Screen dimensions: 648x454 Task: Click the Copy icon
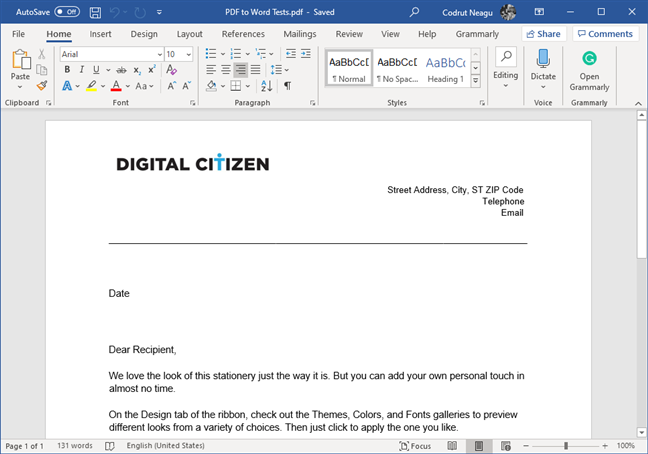pos(41,70)
